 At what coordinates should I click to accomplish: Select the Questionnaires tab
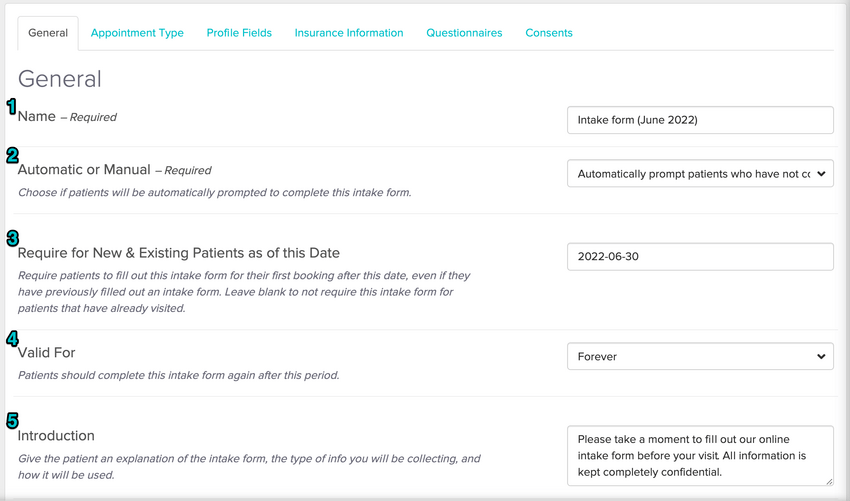pos(464,33)
